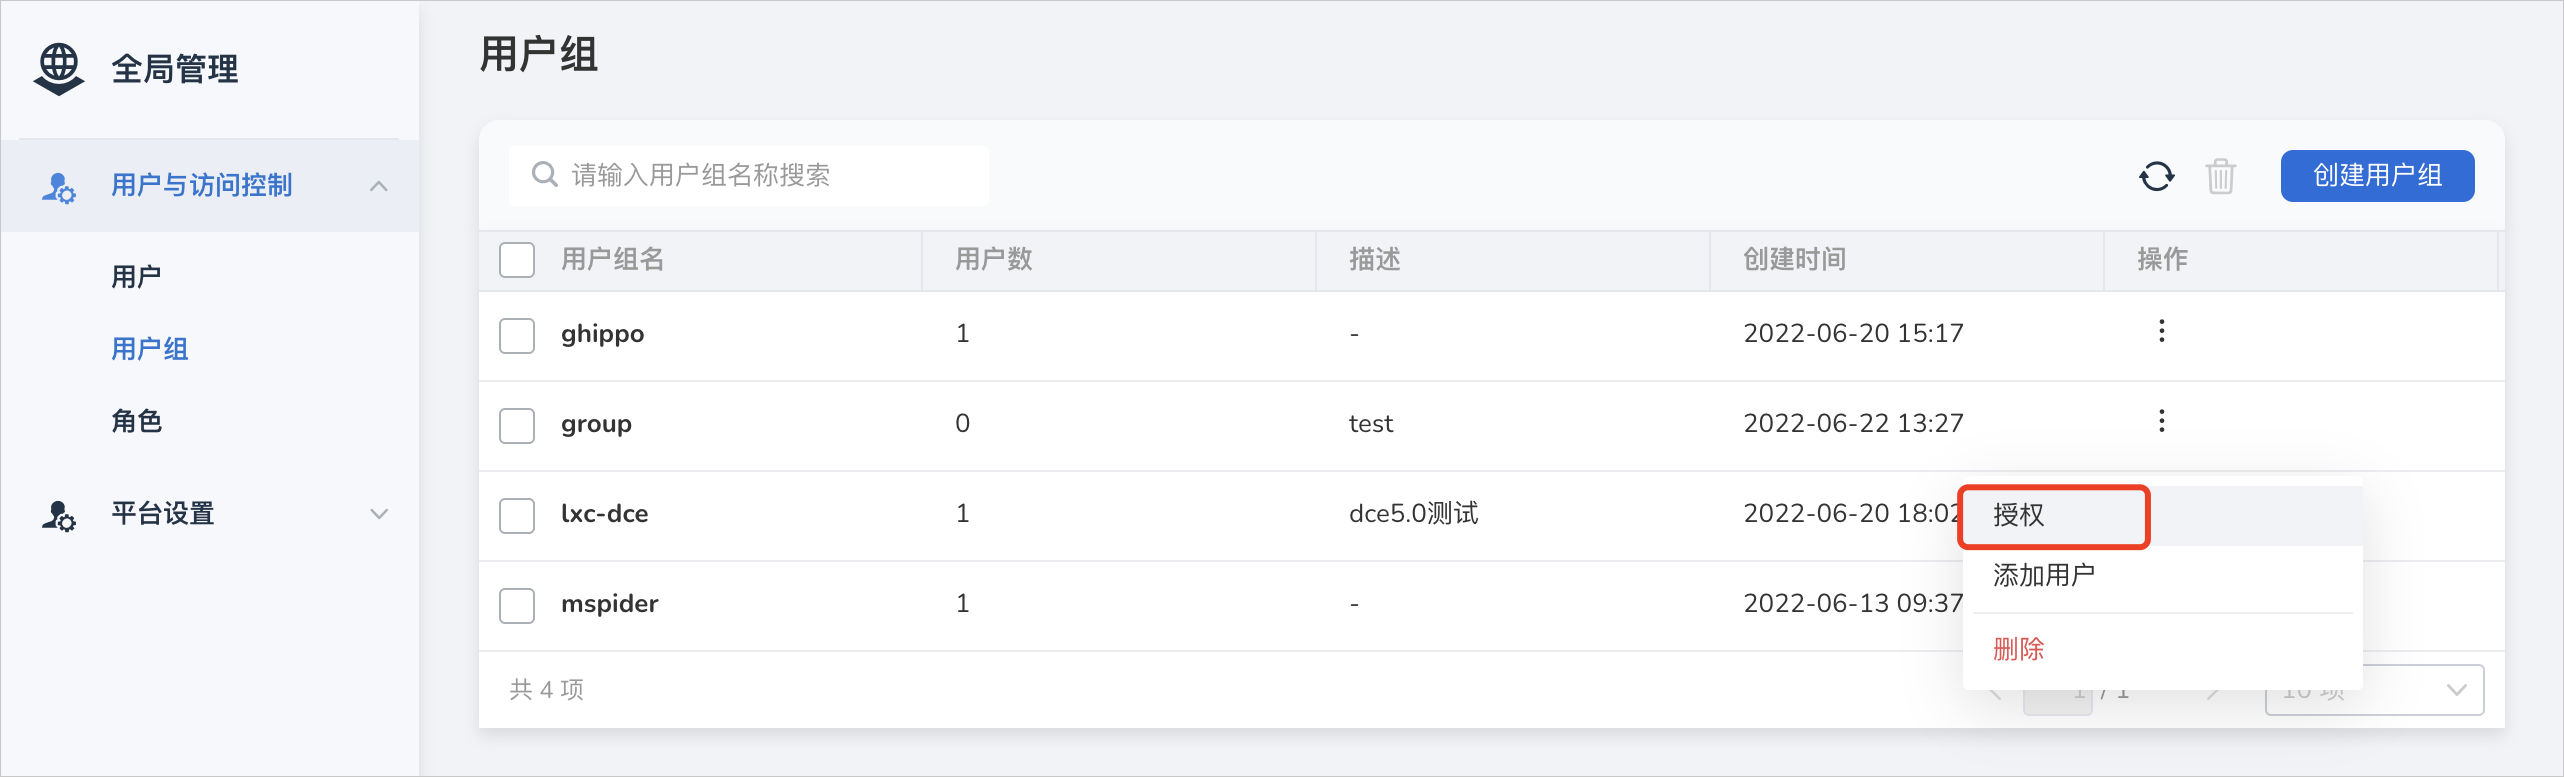Check the group row checkbox
2564x777 pixels.
(x=517, y=425)
